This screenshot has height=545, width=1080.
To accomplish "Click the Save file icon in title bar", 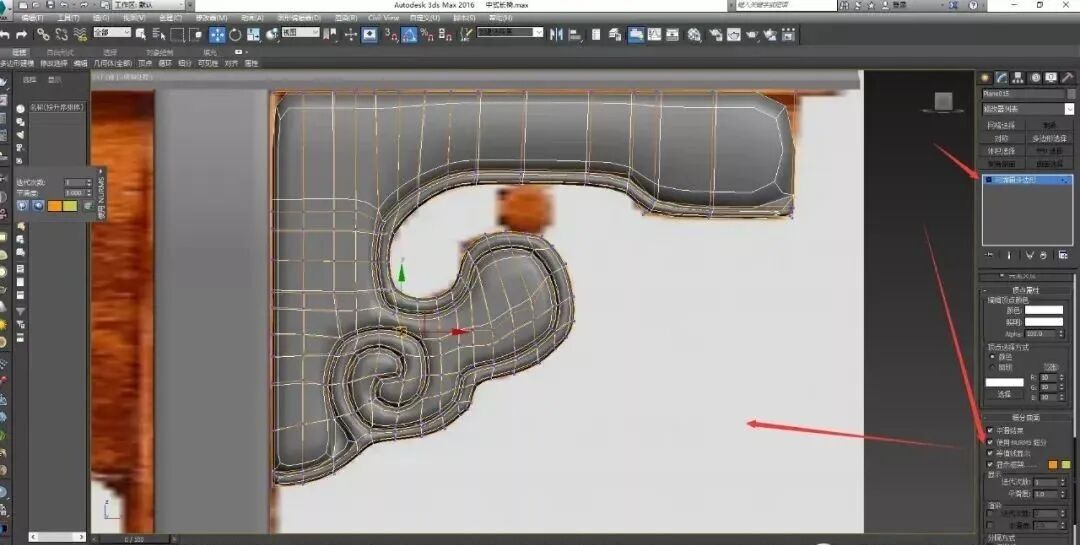I will pos(51,5).
